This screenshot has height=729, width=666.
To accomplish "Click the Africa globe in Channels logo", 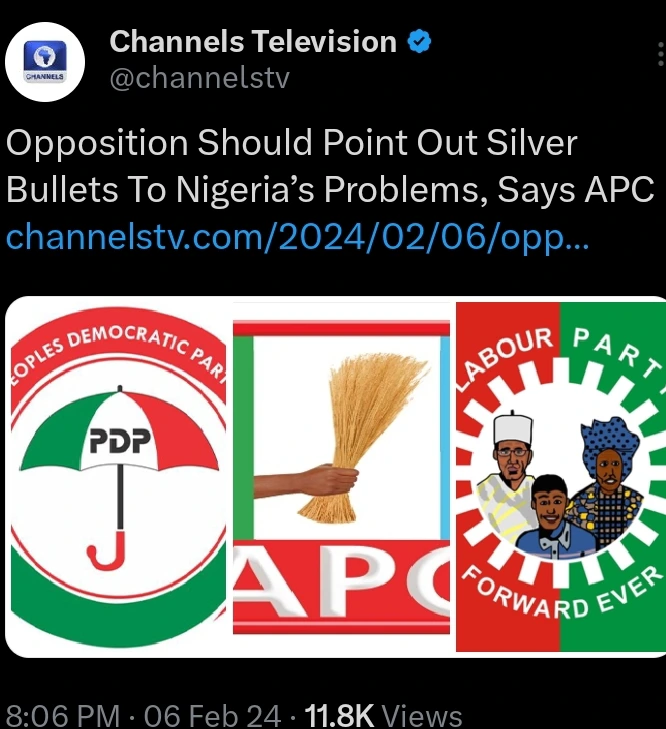I will [x=45, y=56].
